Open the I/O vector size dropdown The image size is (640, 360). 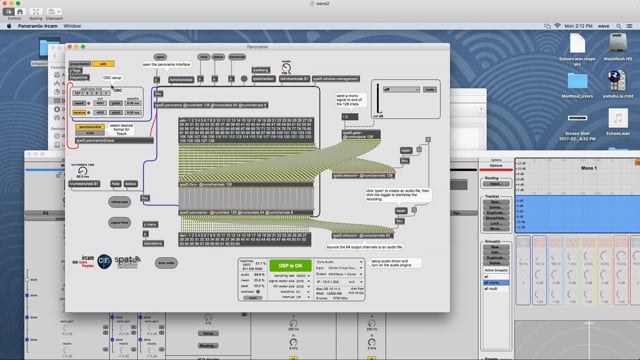(302, 287)
